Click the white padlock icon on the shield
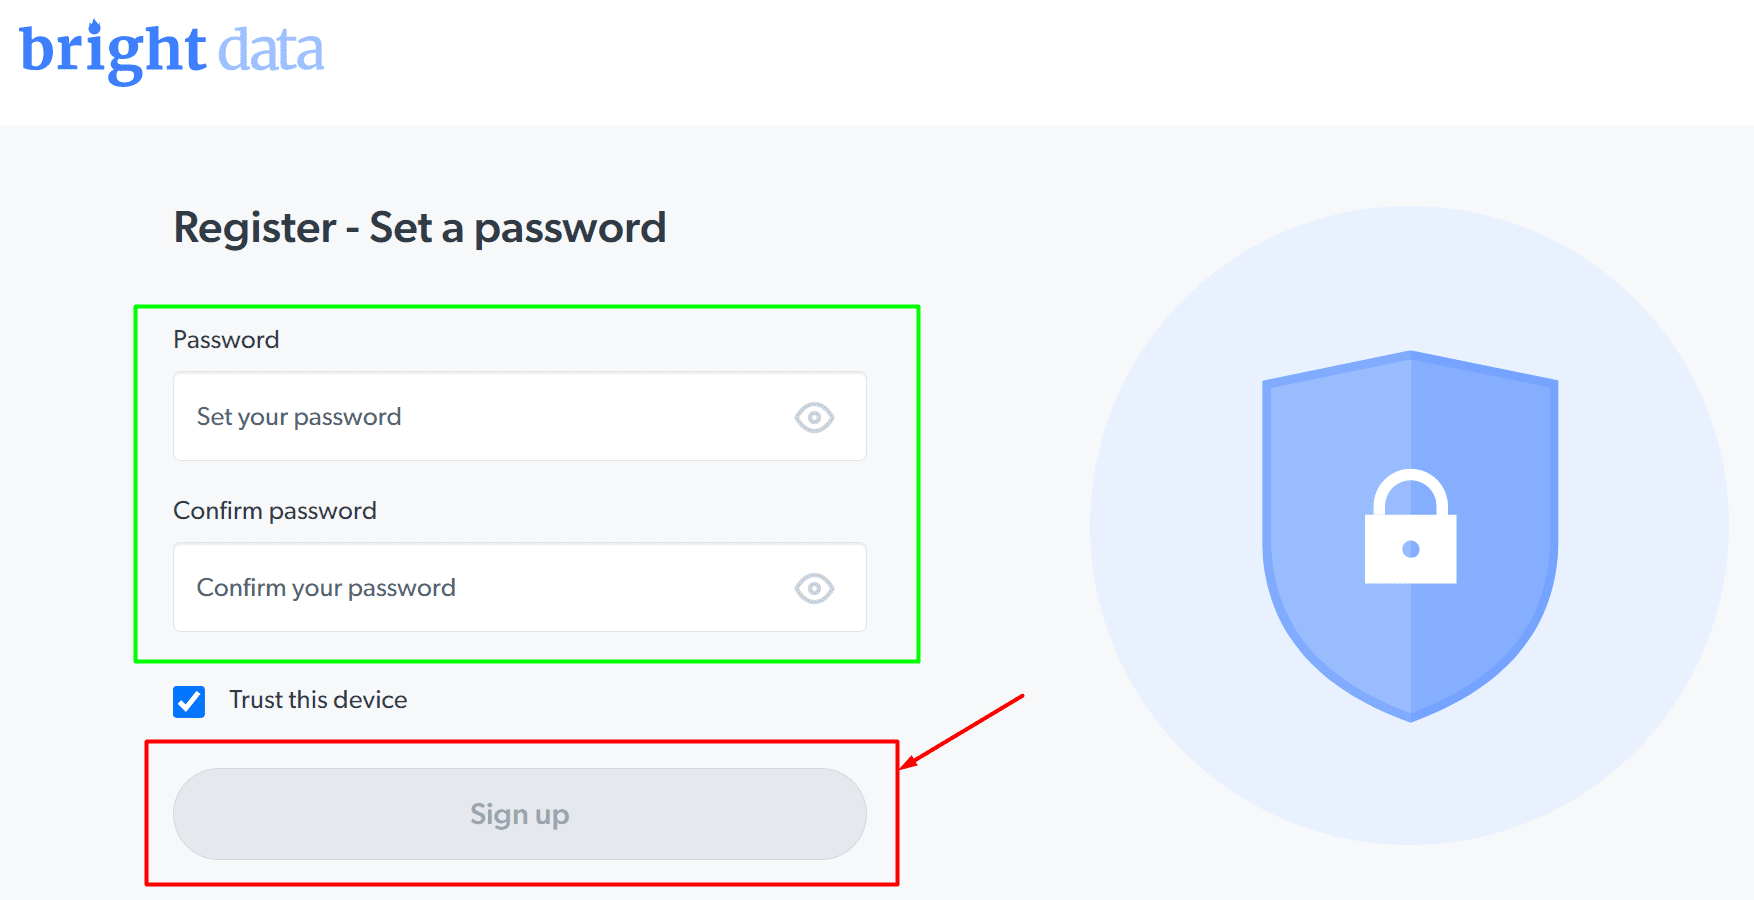This screenshot has width=1754, height=900. tap(1411, 527)
